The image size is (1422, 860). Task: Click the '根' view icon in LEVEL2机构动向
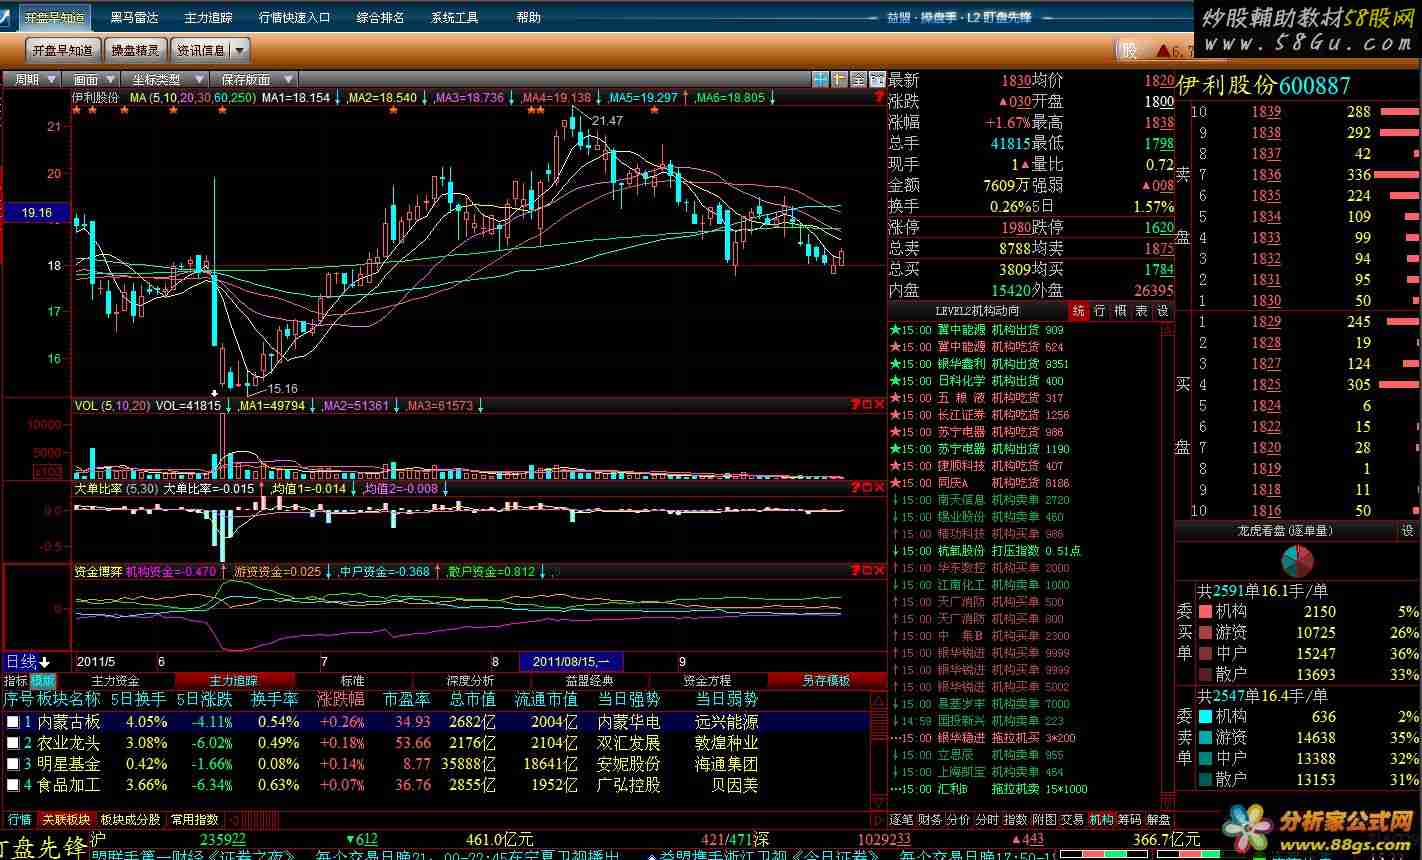[1120, 311]
